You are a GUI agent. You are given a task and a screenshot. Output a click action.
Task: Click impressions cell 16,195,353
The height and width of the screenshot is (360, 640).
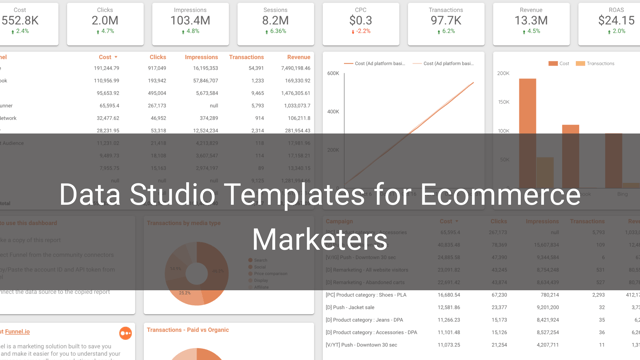(205, 68)
